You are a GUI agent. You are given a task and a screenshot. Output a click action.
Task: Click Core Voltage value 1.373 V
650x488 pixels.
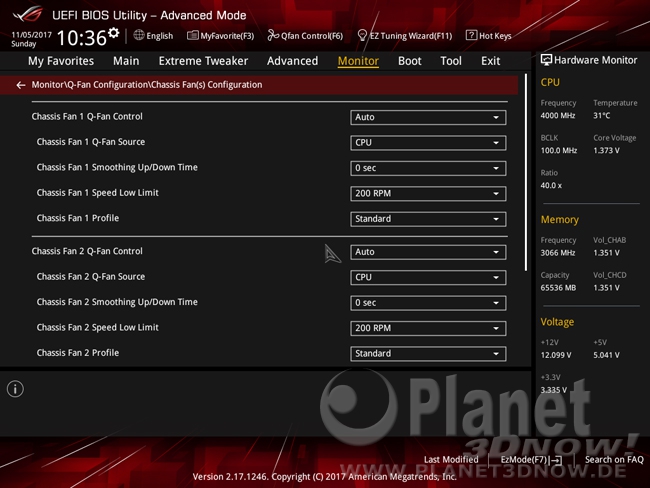(x=606, y=151)
